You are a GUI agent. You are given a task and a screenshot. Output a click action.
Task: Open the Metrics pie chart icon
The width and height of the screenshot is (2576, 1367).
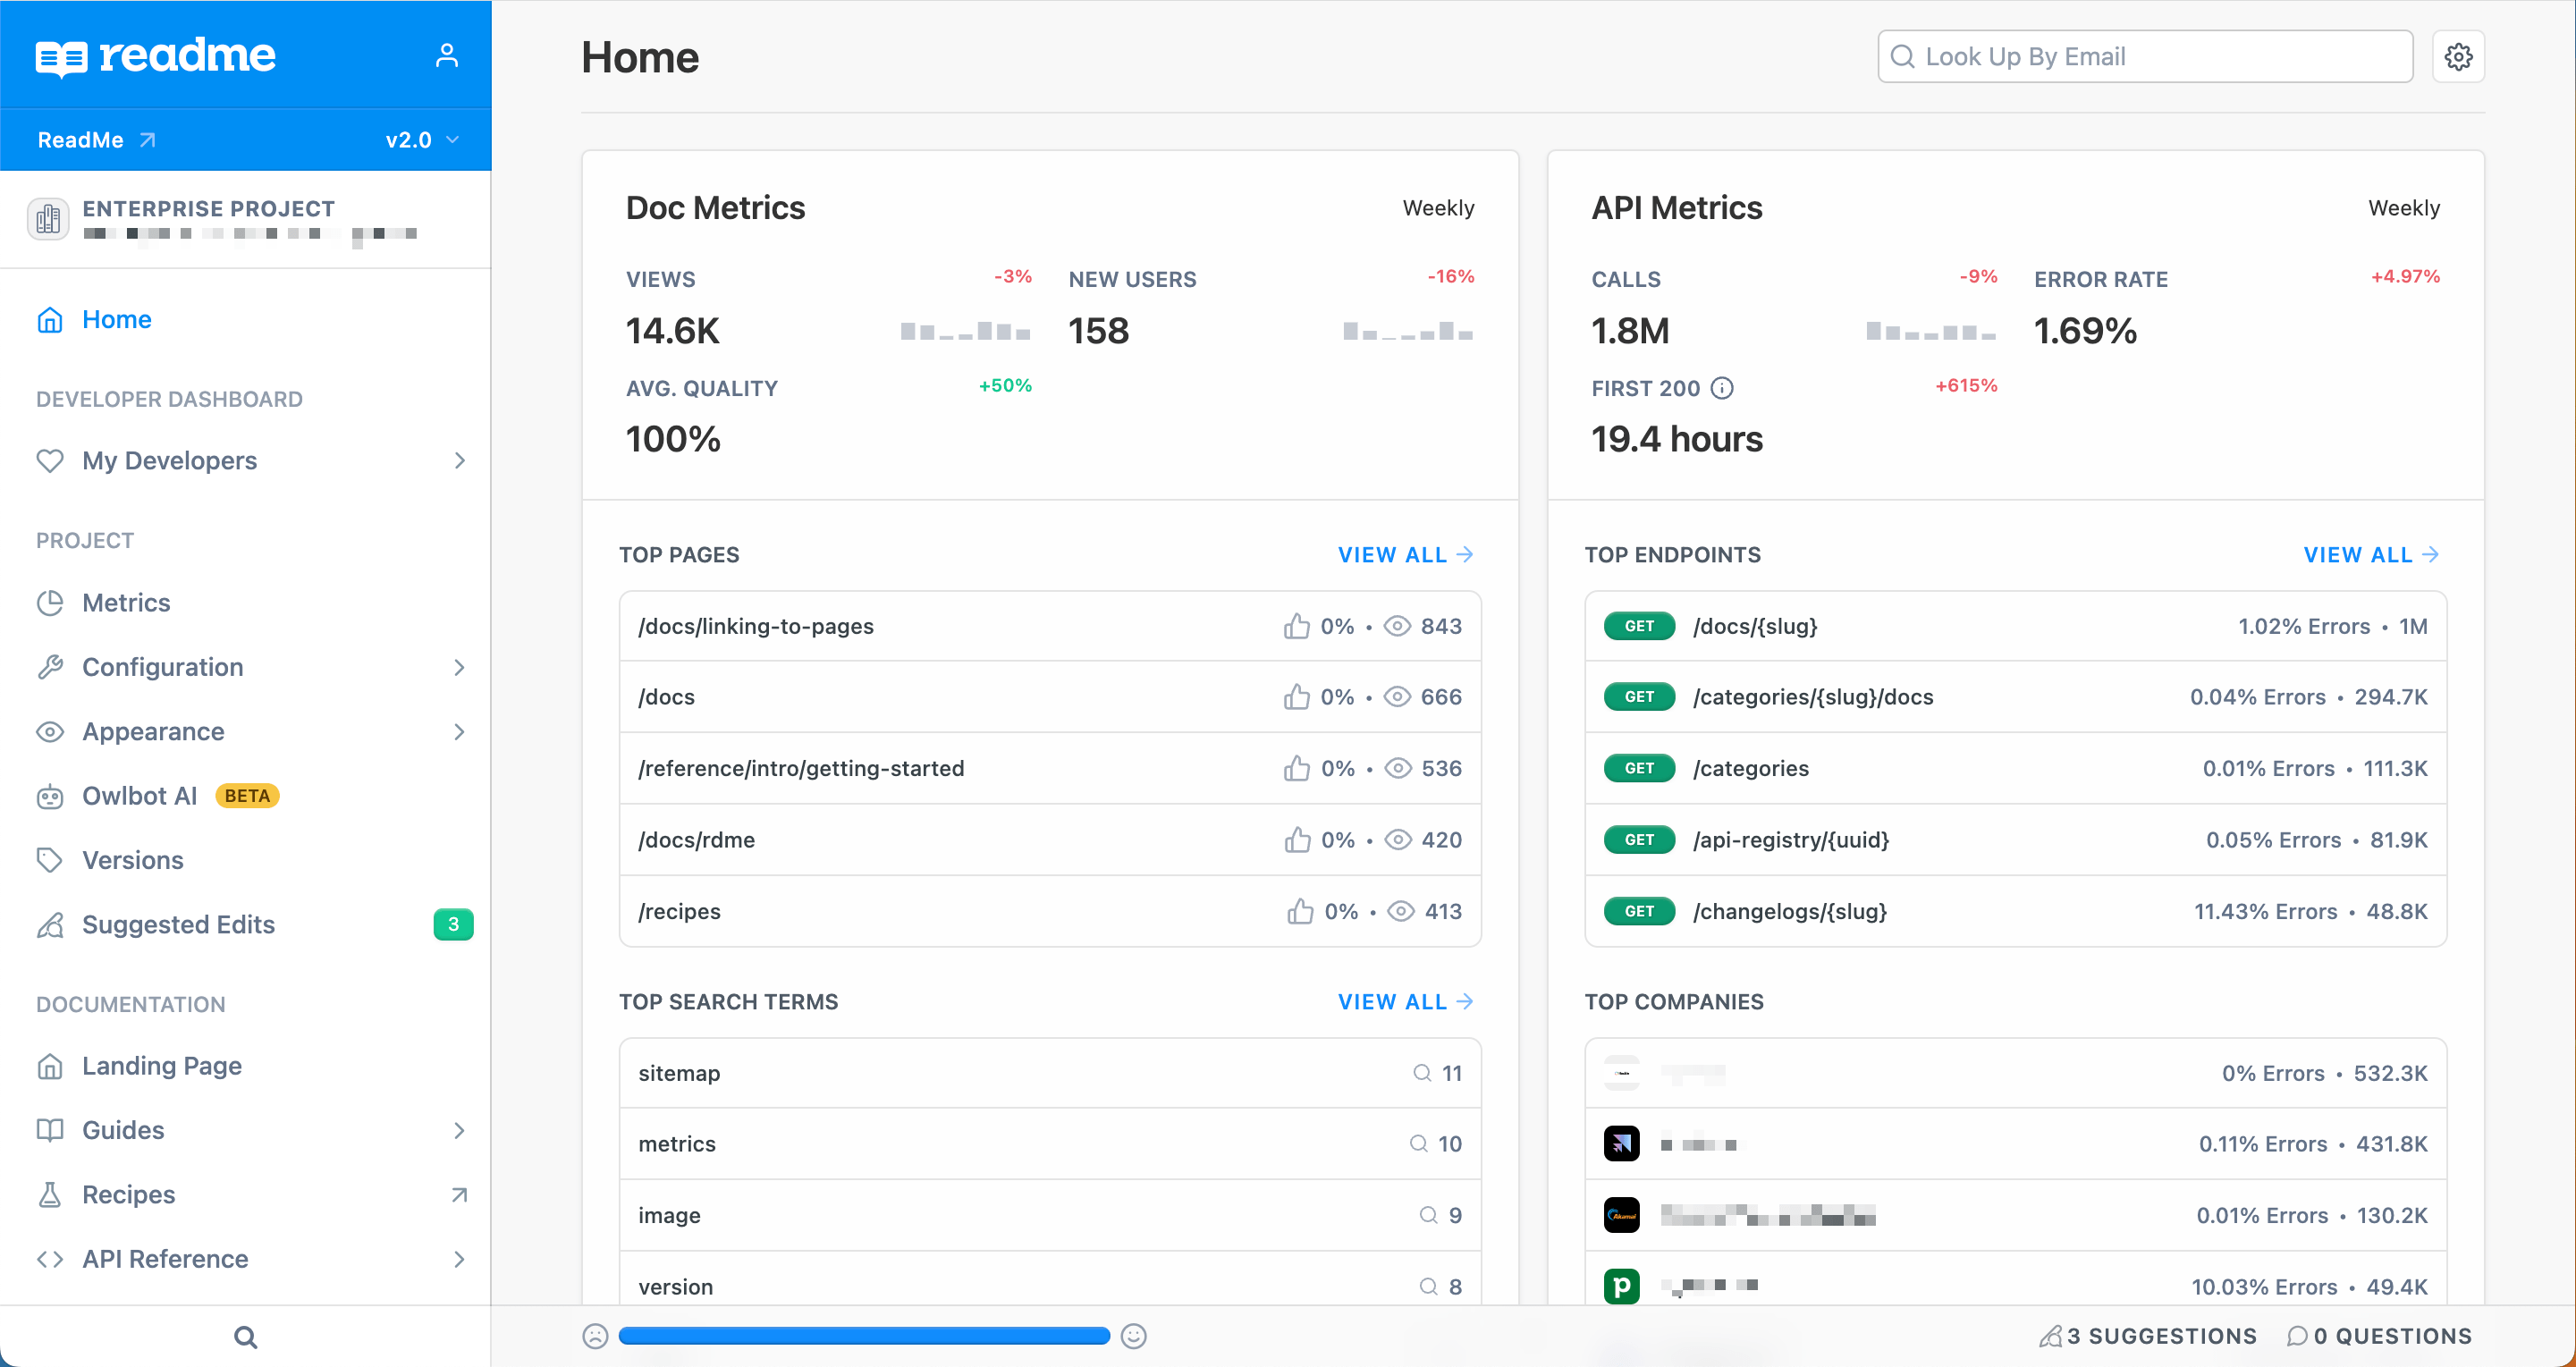click(x=51, y=602)
